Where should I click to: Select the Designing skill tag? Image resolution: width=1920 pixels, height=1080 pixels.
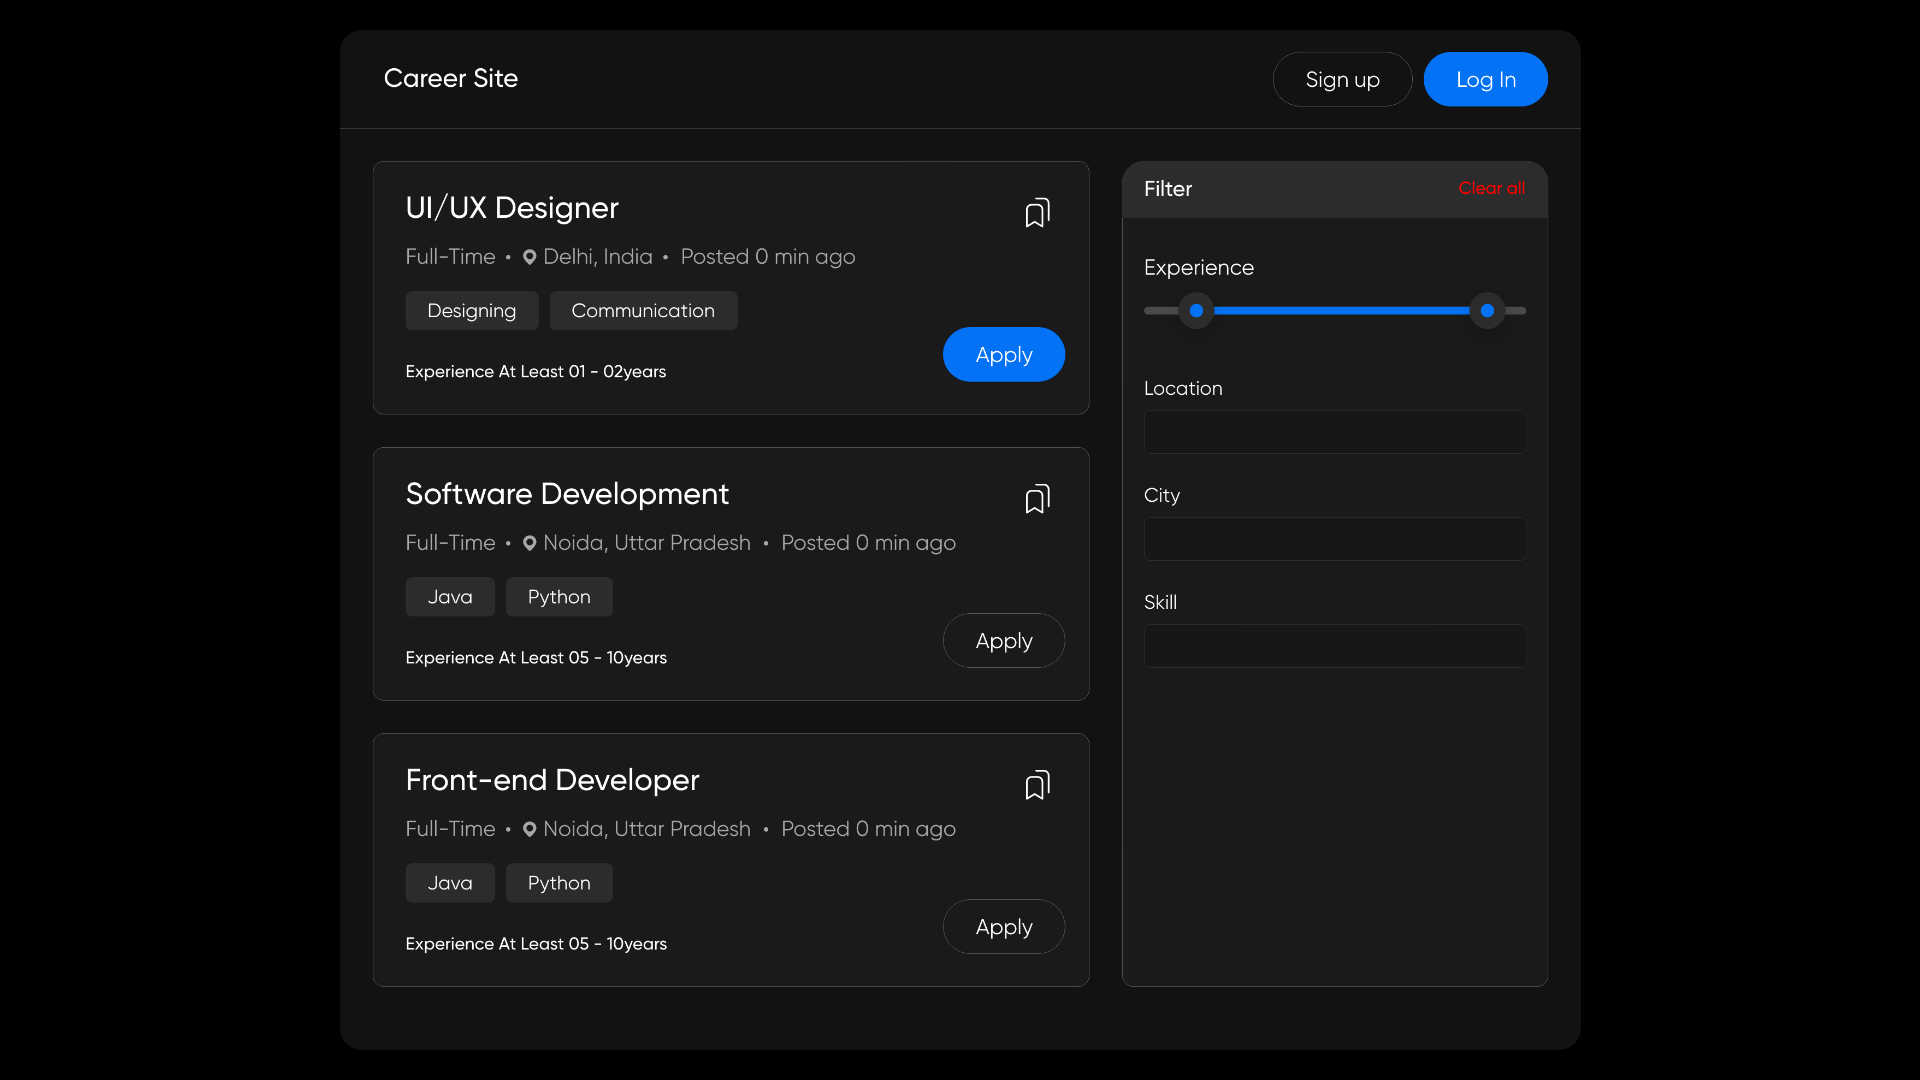pos(471,311)
